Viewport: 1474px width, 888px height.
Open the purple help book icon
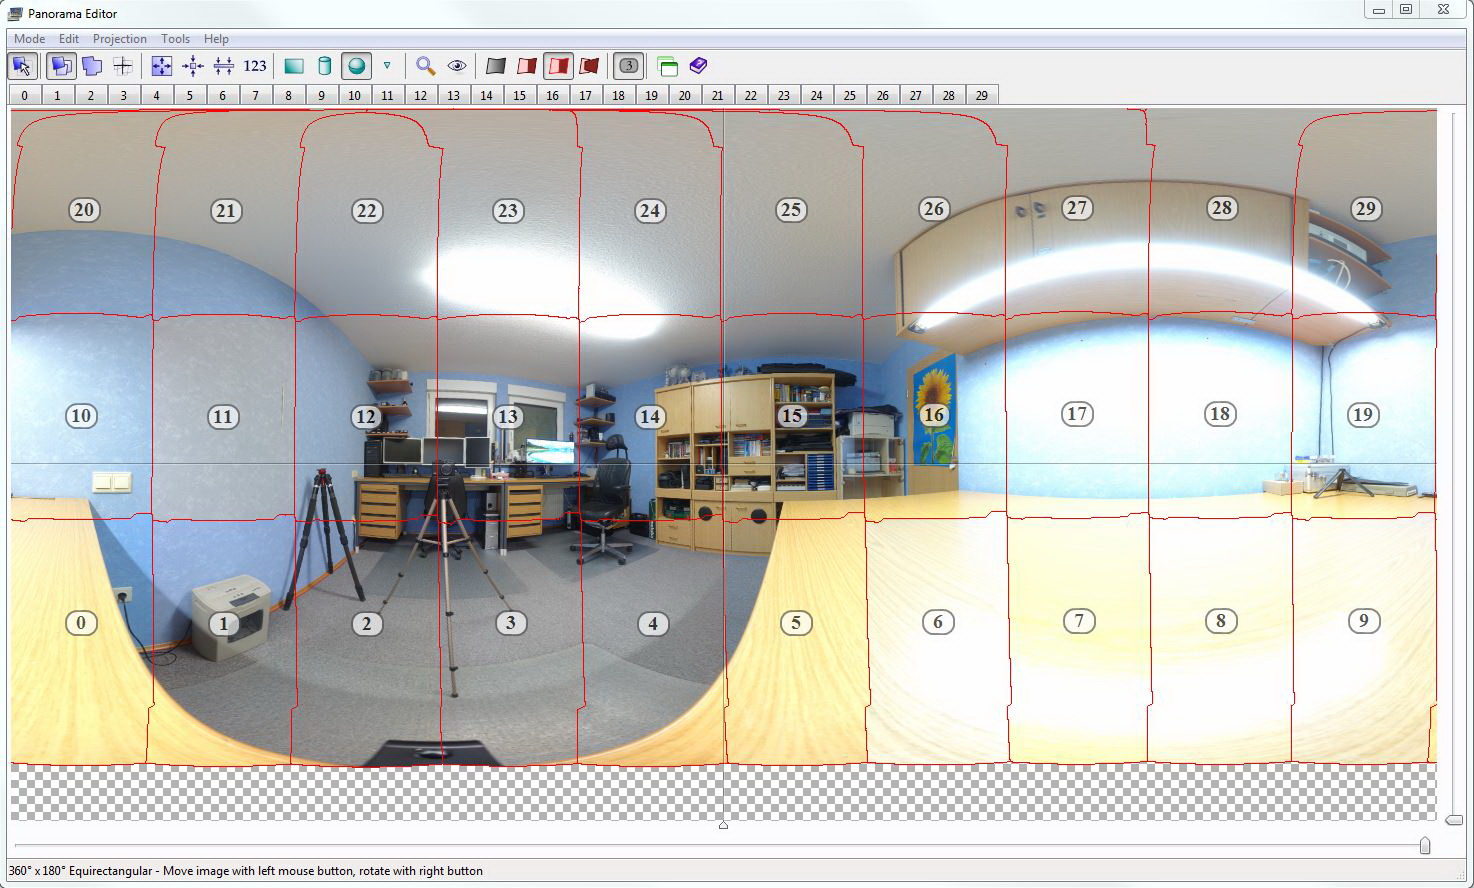(698, 66)
